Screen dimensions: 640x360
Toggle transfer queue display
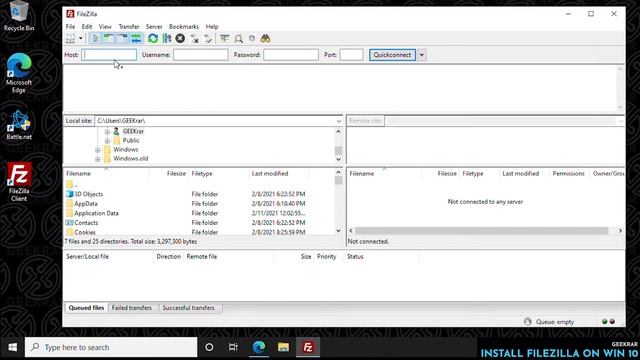click(x=136, y=39)
